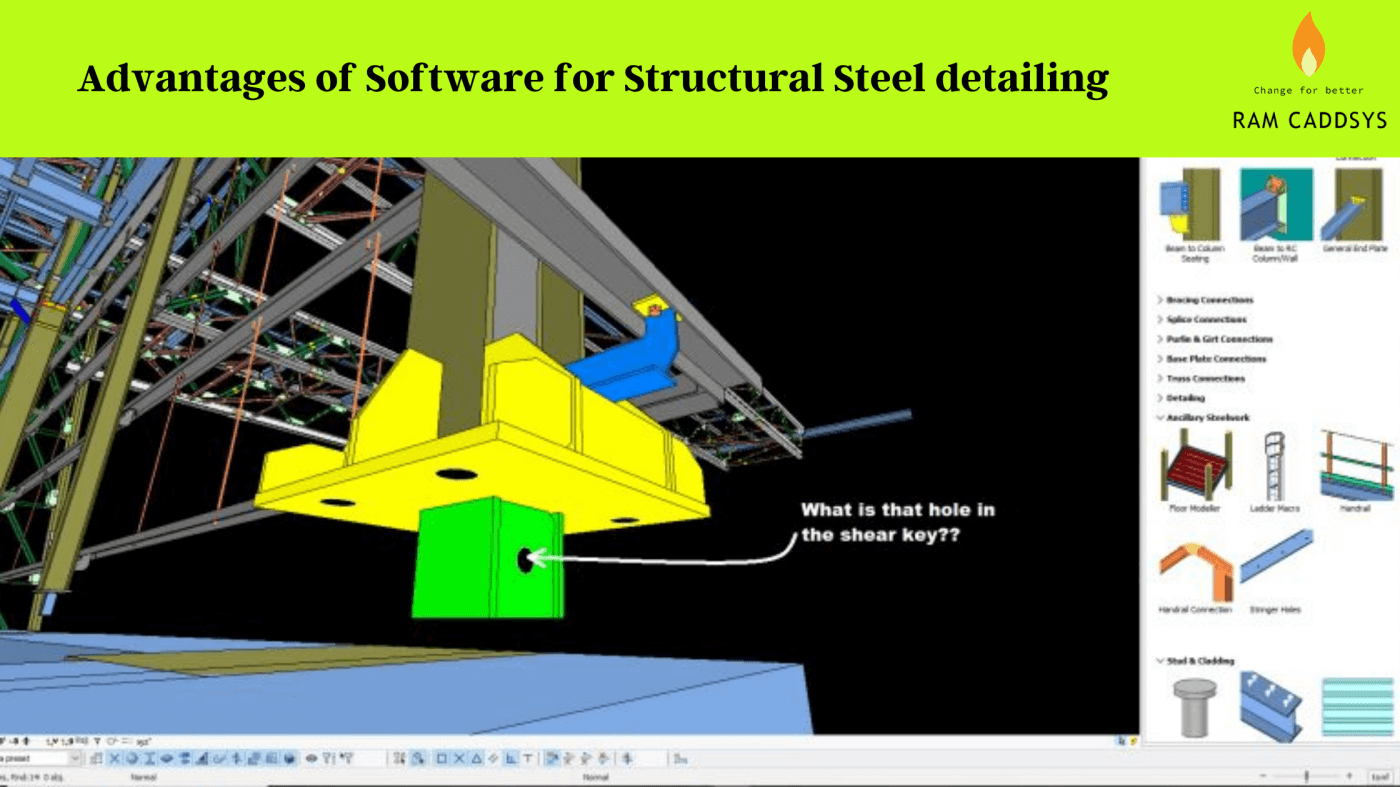Click the plus button beside the slider
The width and height of the screenshot is (1400, 787).
1349,775
